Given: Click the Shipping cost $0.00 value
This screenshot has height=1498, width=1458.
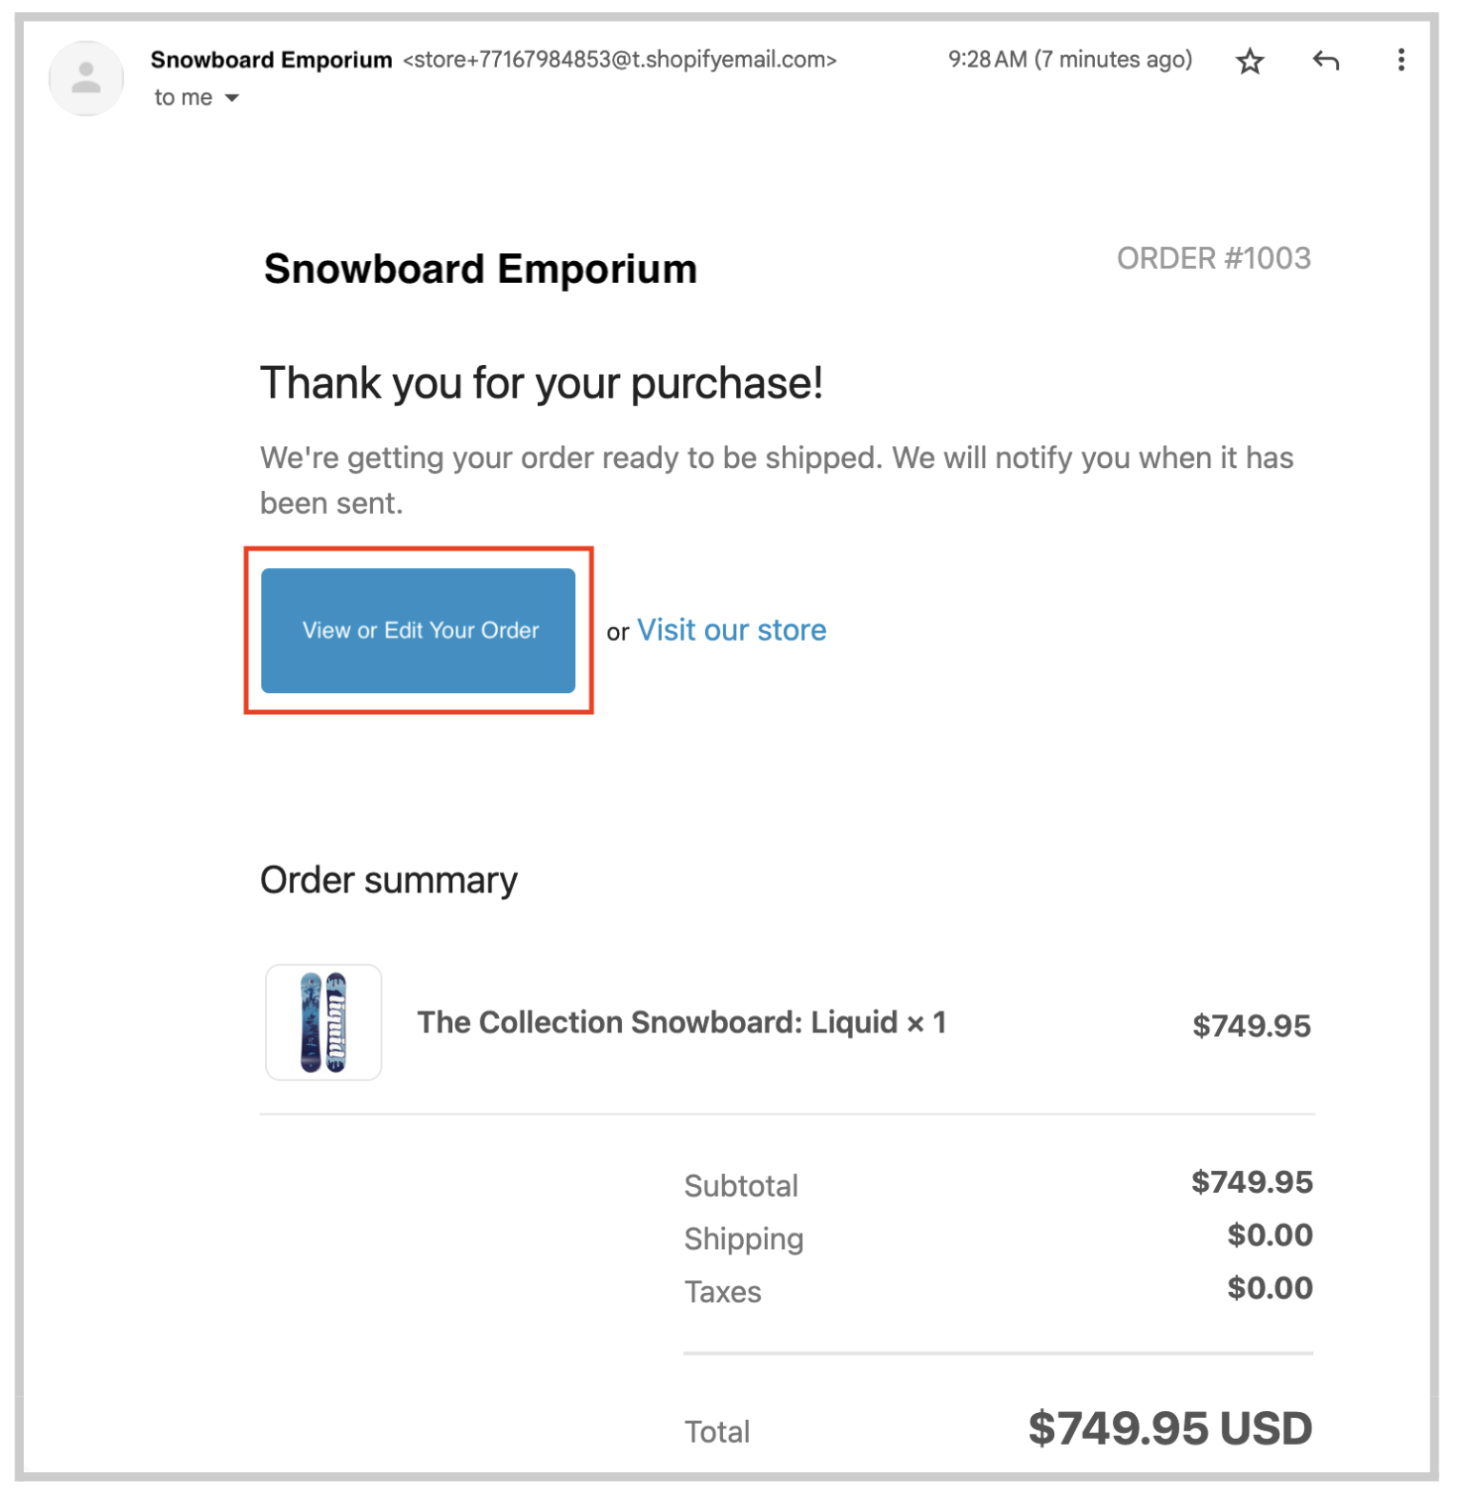Looking at the screenshot, I should tap(1269, 1235).
